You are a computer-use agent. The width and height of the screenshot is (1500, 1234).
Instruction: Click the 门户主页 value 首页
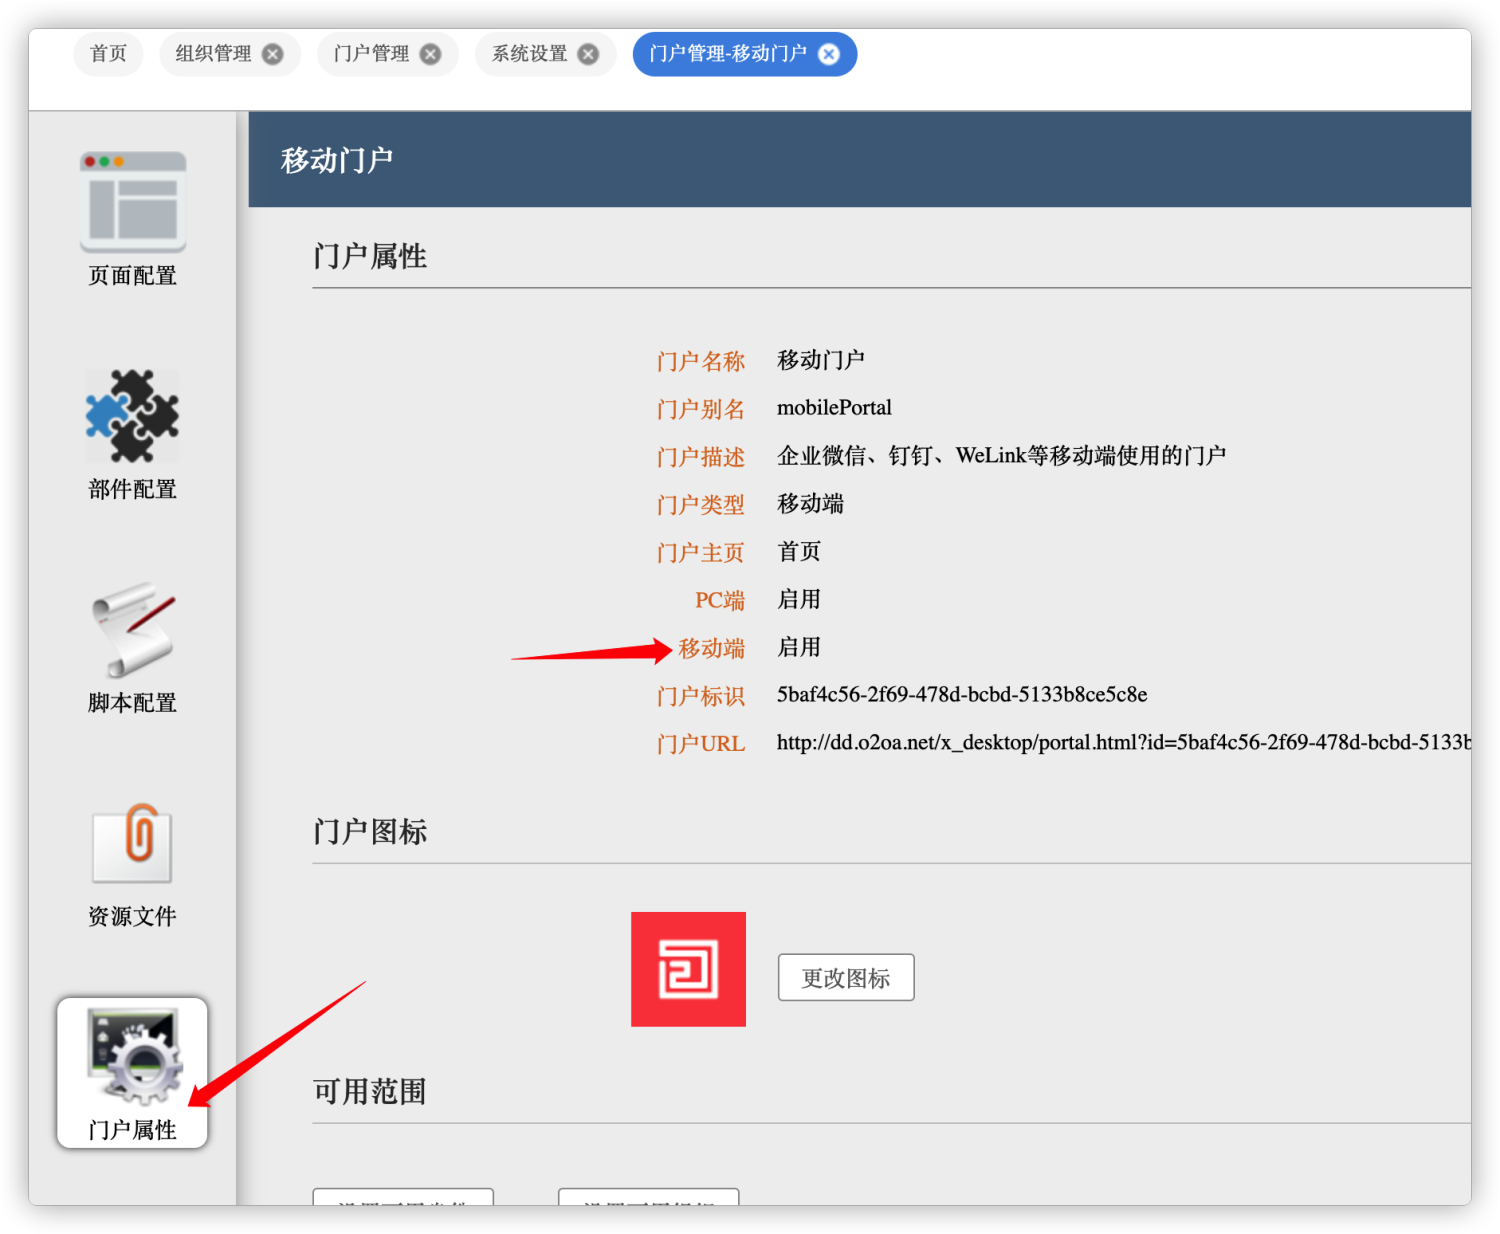coord(799,551)
